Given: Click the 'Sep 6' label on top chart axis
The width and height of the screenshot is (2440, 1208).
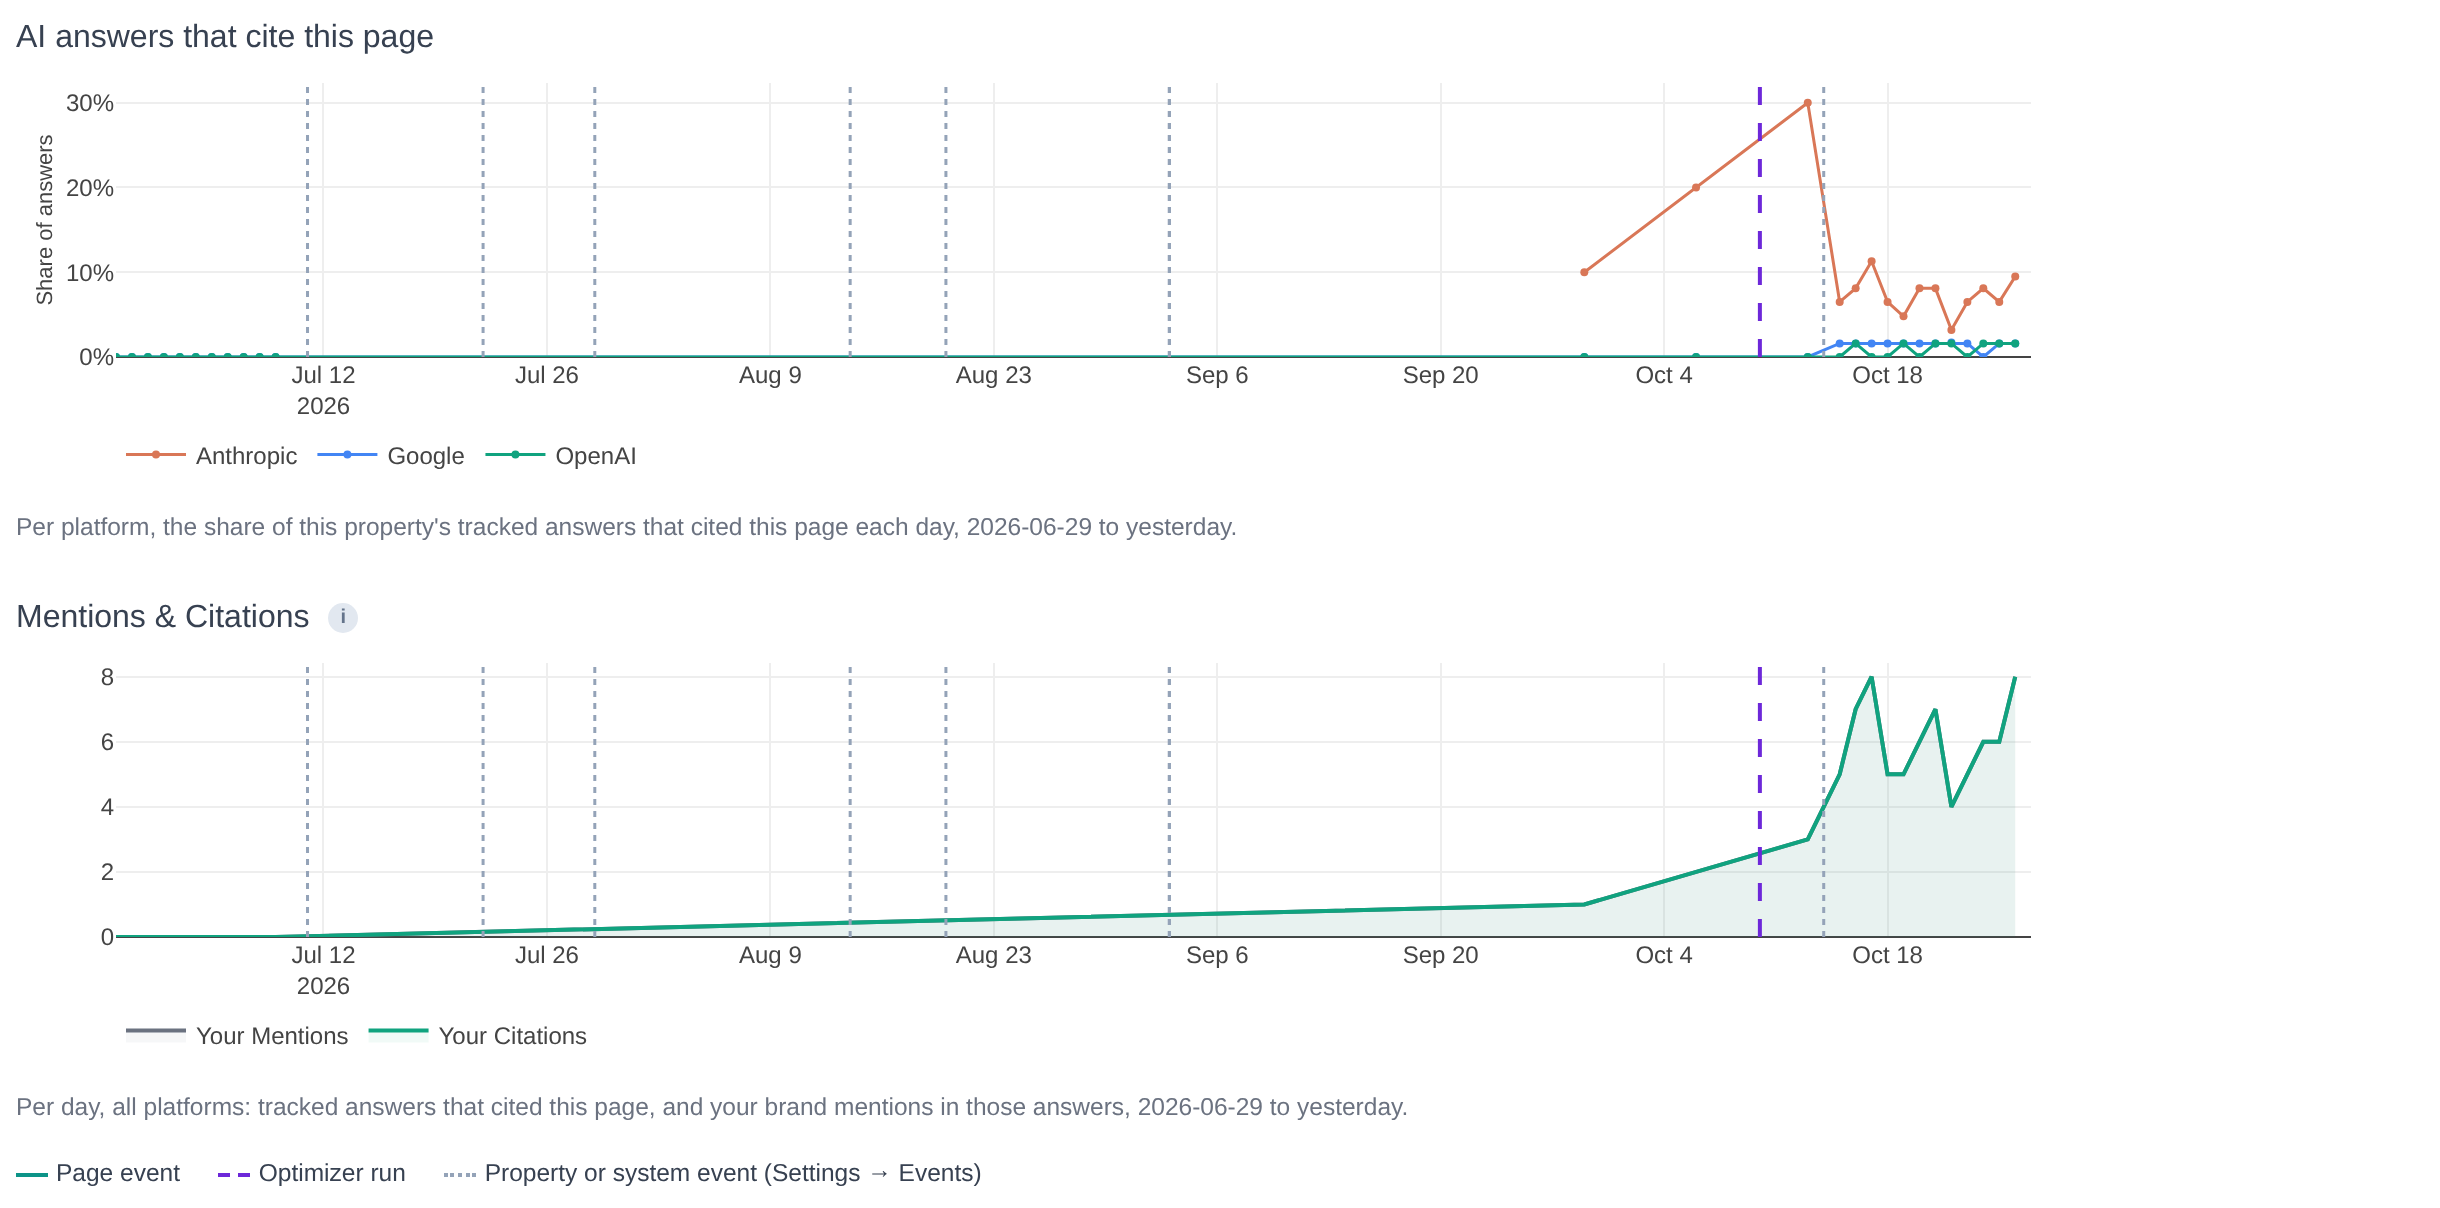Looking at the screenshot, I should point(1217,376).
